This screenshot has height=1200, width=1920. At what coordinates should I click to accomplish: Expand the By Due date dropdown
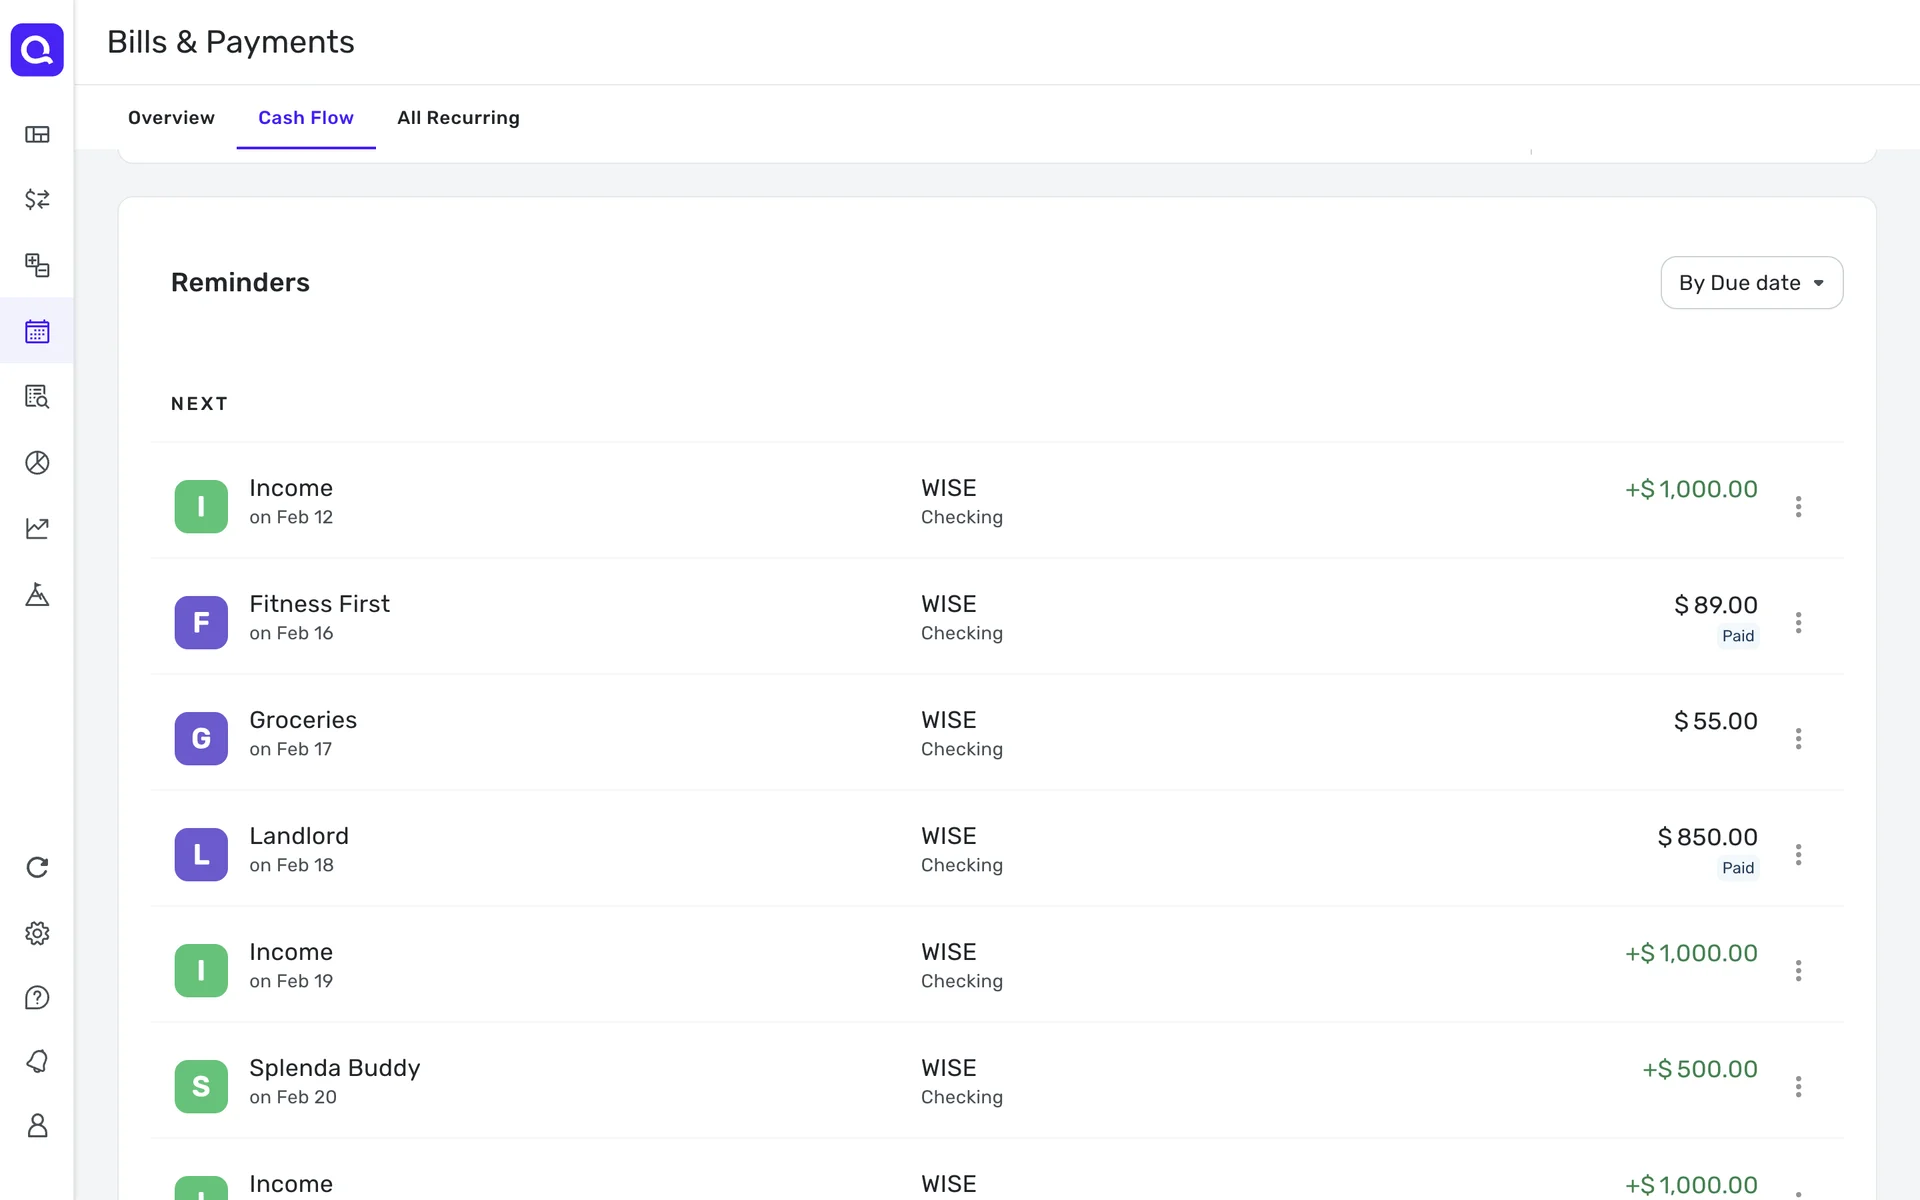coord(1751,283)
